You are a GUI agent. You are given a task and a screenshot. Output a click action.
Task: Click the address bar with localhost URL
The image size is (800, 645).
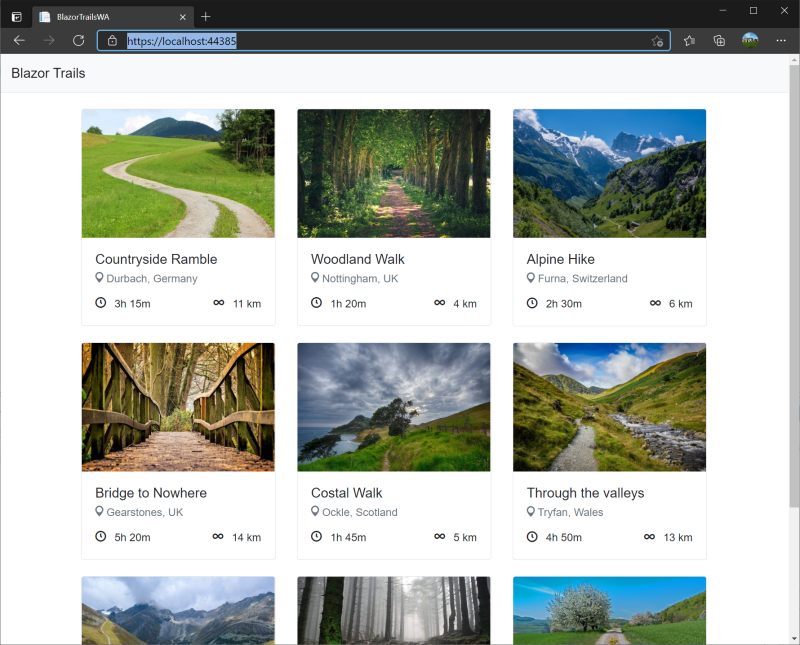point(384,41)
